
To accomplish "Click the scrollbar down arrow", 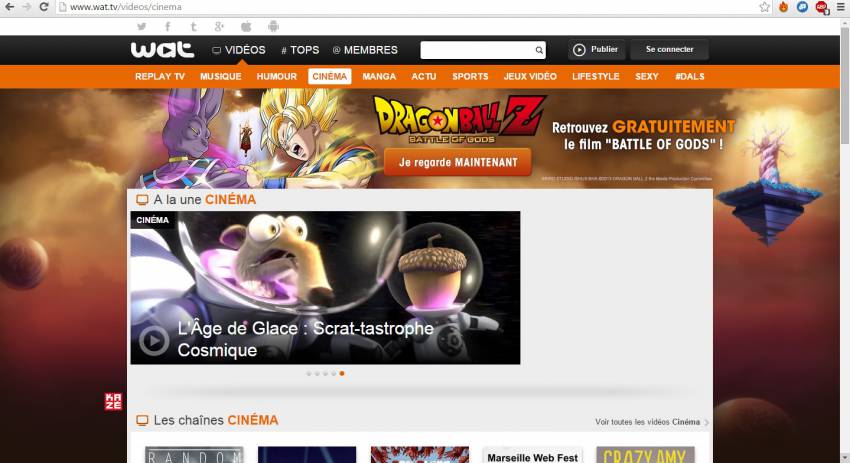I will coord(845,459).
